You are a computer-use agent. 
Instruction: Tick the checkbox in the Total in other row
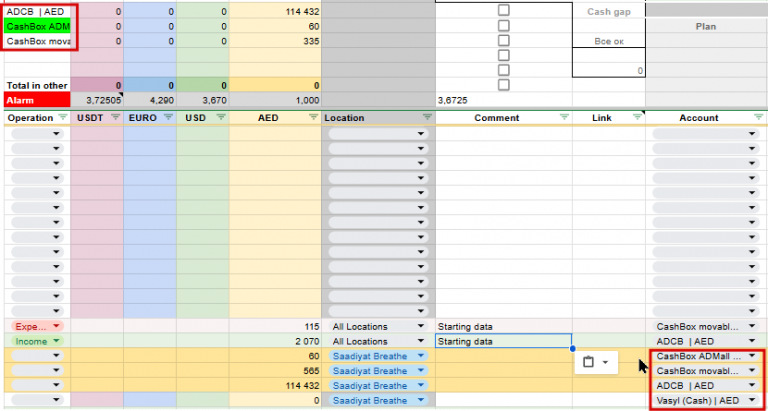click(x=503, y=85)
